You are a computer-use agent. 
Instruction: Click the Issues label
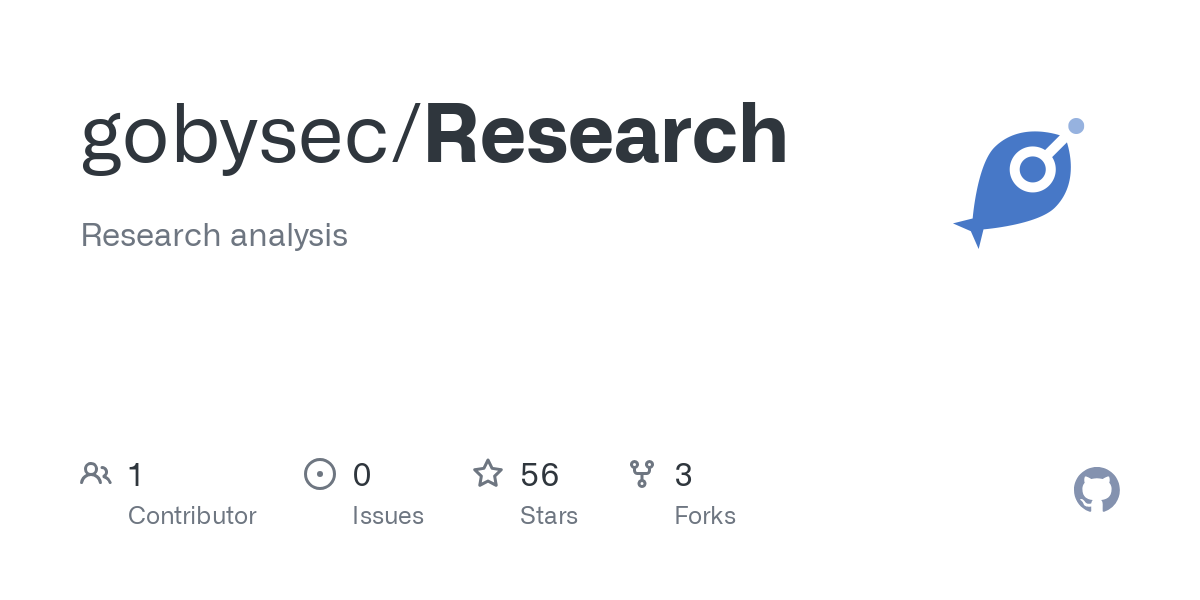pyautogui.click(x=388, y=516)
